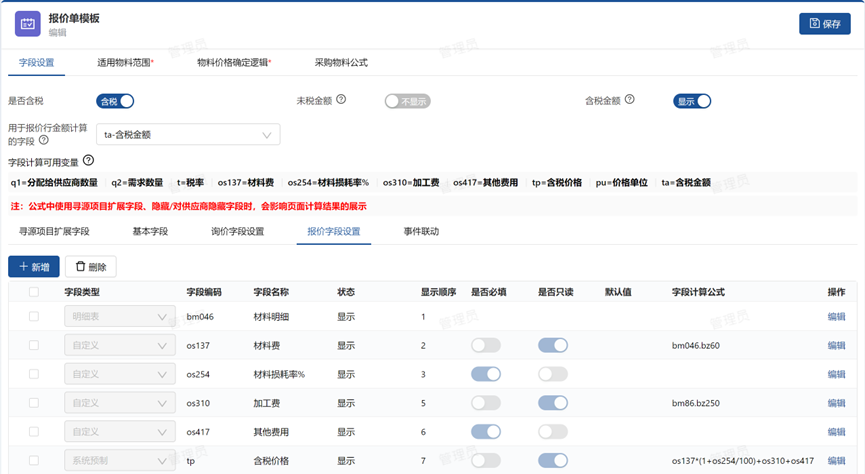Open 事件联动 sub-tab
Viewport: 865px width, 474px height.
(x=421, y=232)
